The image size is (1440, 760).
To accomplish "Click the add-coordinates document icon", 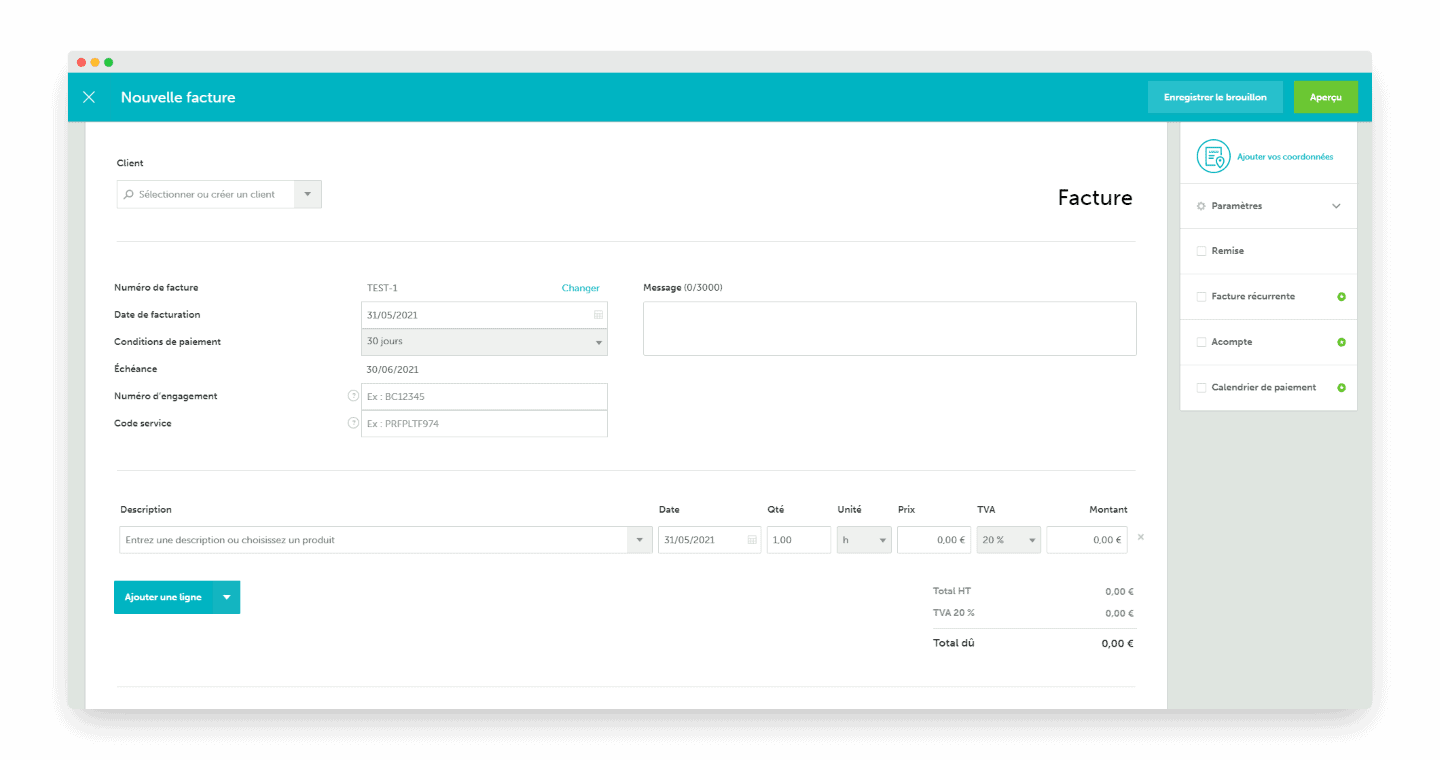I will point(1213,156).
